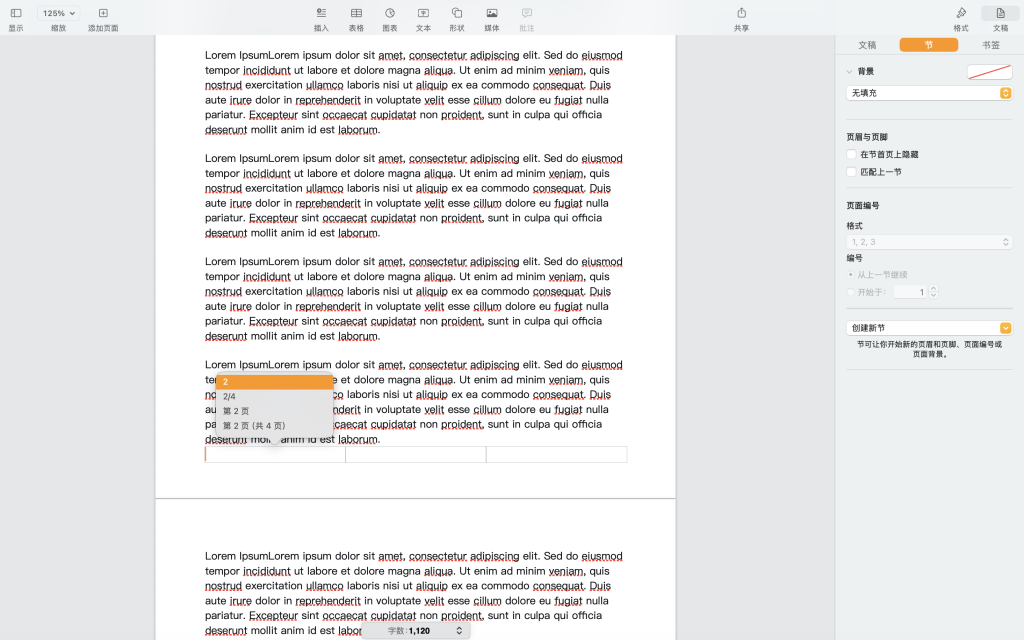Open the word count 字数 1,120 selector
The width and height of the screenshot is (1024, 640).
tap(416, 631)
